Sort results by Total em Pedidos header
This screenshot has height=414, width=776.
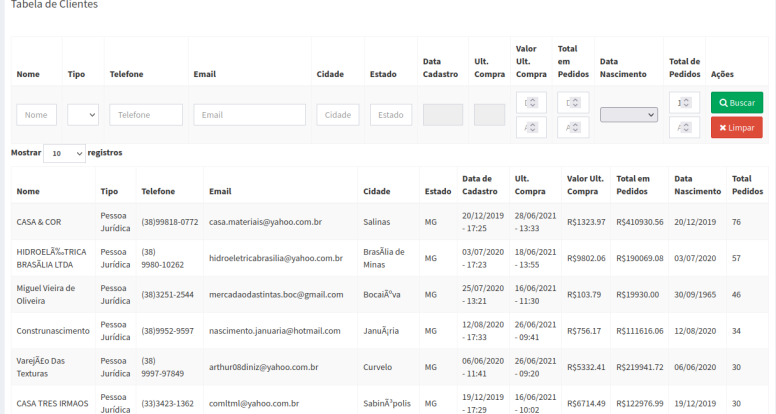point(633,185)
